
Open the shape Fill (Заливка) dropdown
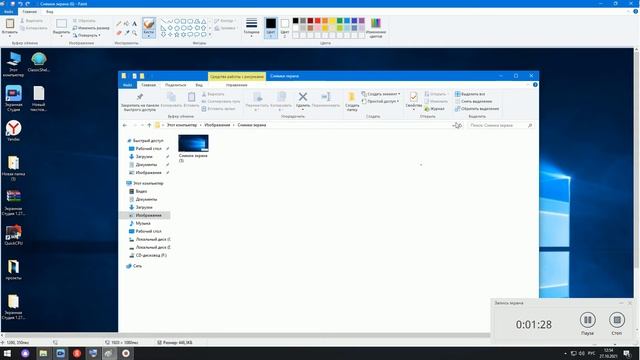pos(225,28)
